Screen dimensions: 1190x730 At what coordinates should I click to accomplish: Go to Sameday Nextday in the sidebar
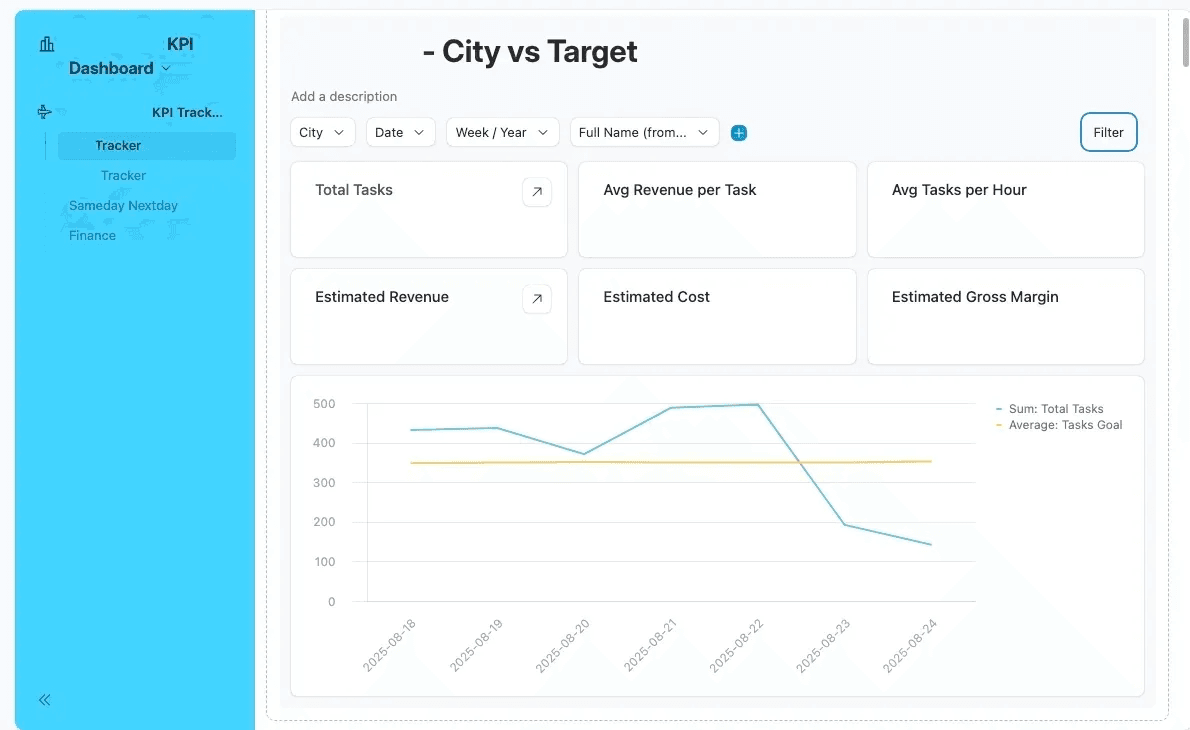123,206
